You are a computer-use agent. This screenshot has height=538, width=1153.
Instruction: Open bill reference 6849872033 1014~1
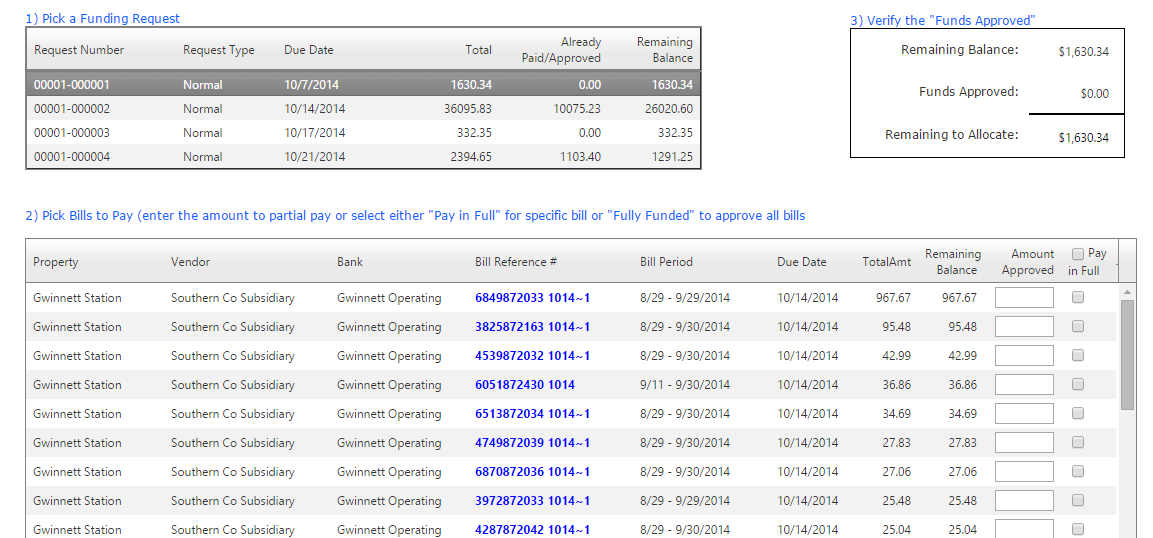tap(532, 298)
